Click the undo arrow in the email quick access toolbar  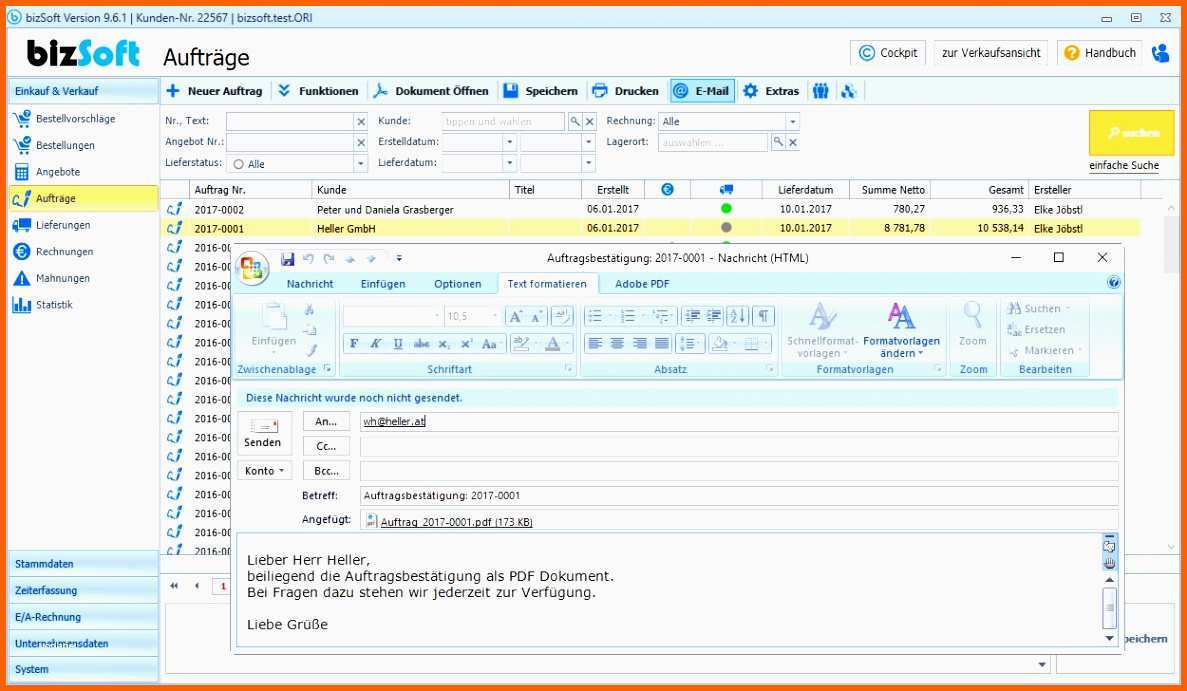tap(308, 259)
